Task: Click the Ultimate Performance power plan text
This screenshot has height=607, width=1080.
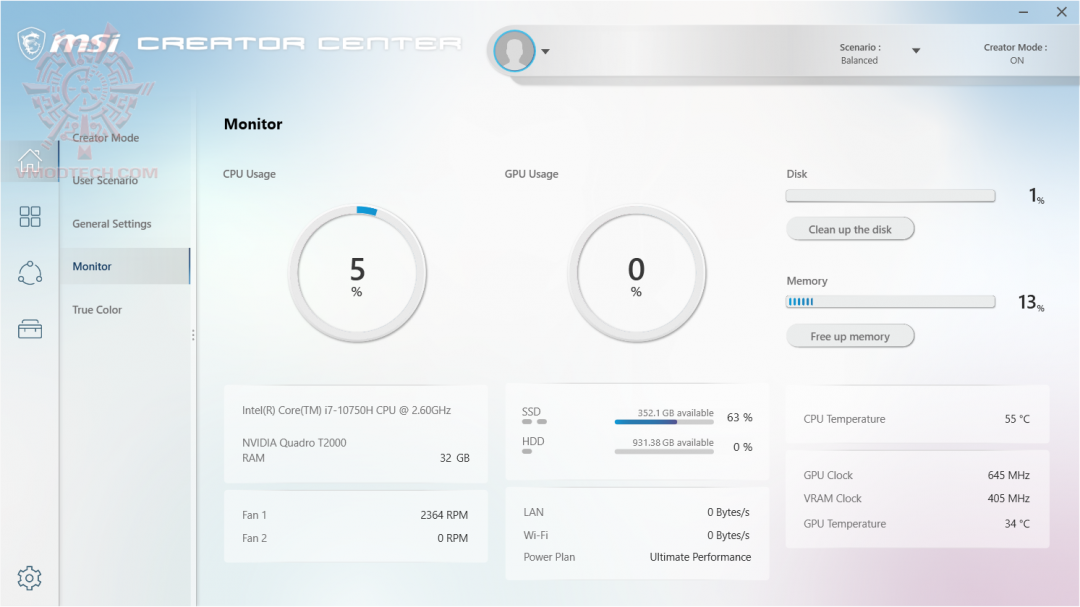Action: (x=700, y=557)
